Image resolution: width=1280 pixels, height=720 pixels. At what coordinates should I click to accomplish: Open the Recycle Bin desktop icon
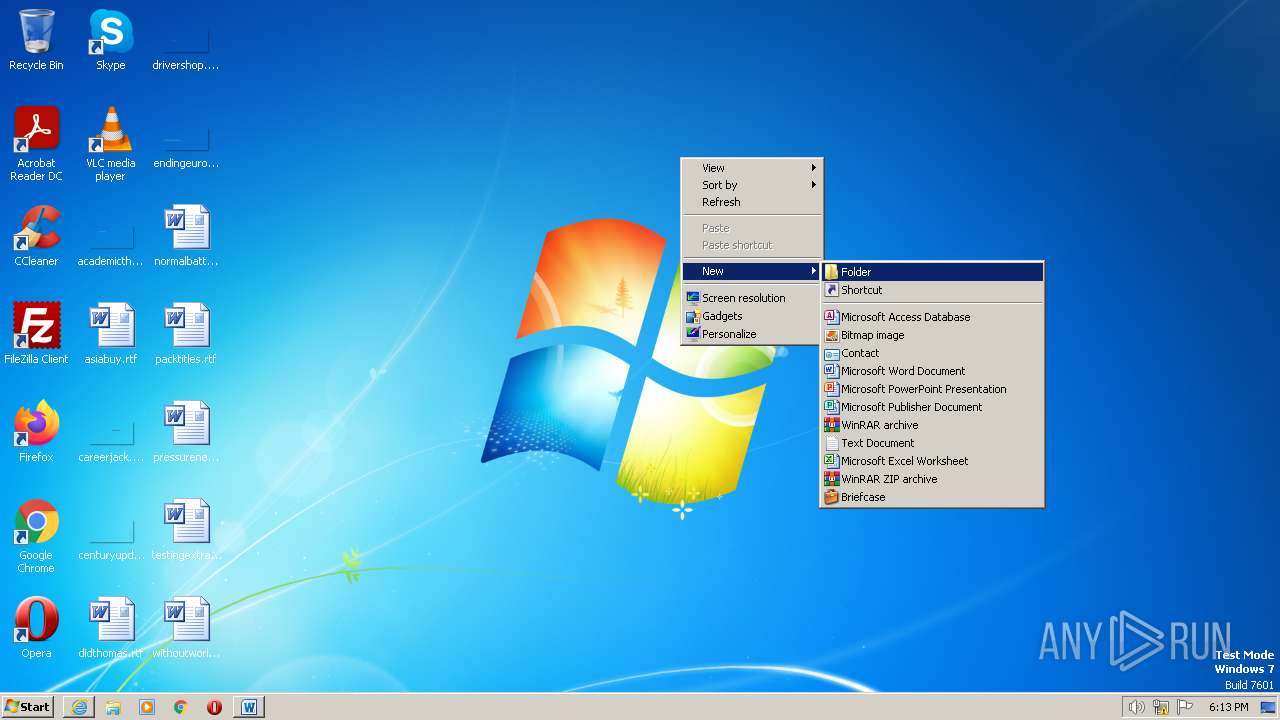point(36,40)
